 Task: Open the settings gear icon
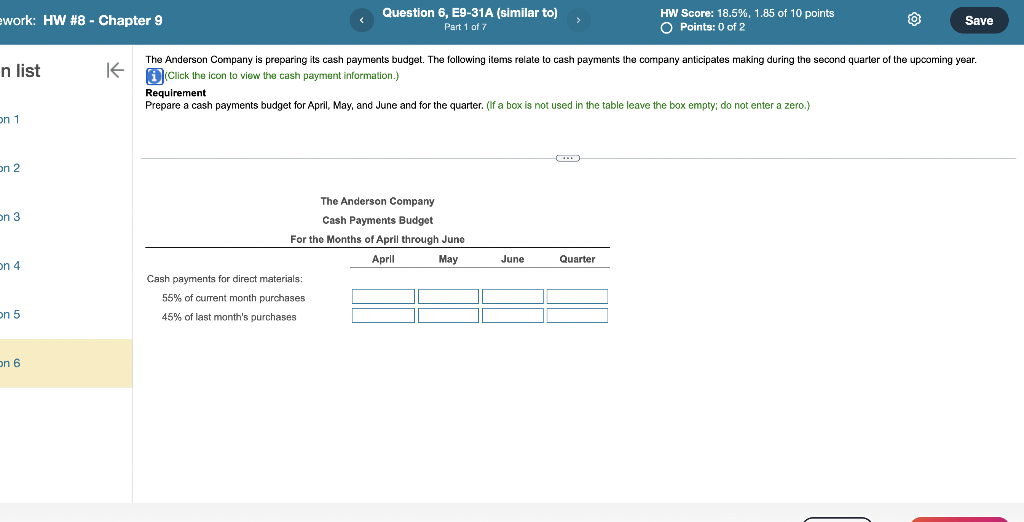(x=915, y=20)
